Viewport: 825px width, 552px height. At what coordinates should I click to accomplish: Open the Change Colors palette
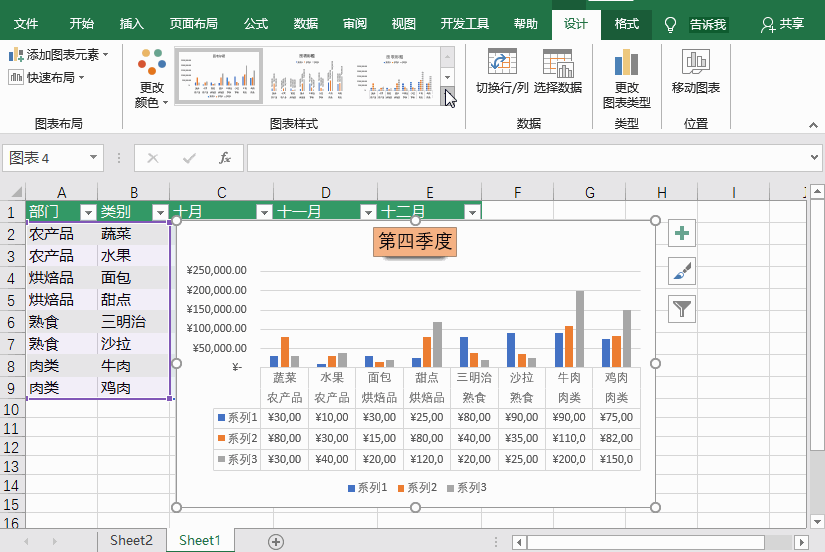[152, 78]
